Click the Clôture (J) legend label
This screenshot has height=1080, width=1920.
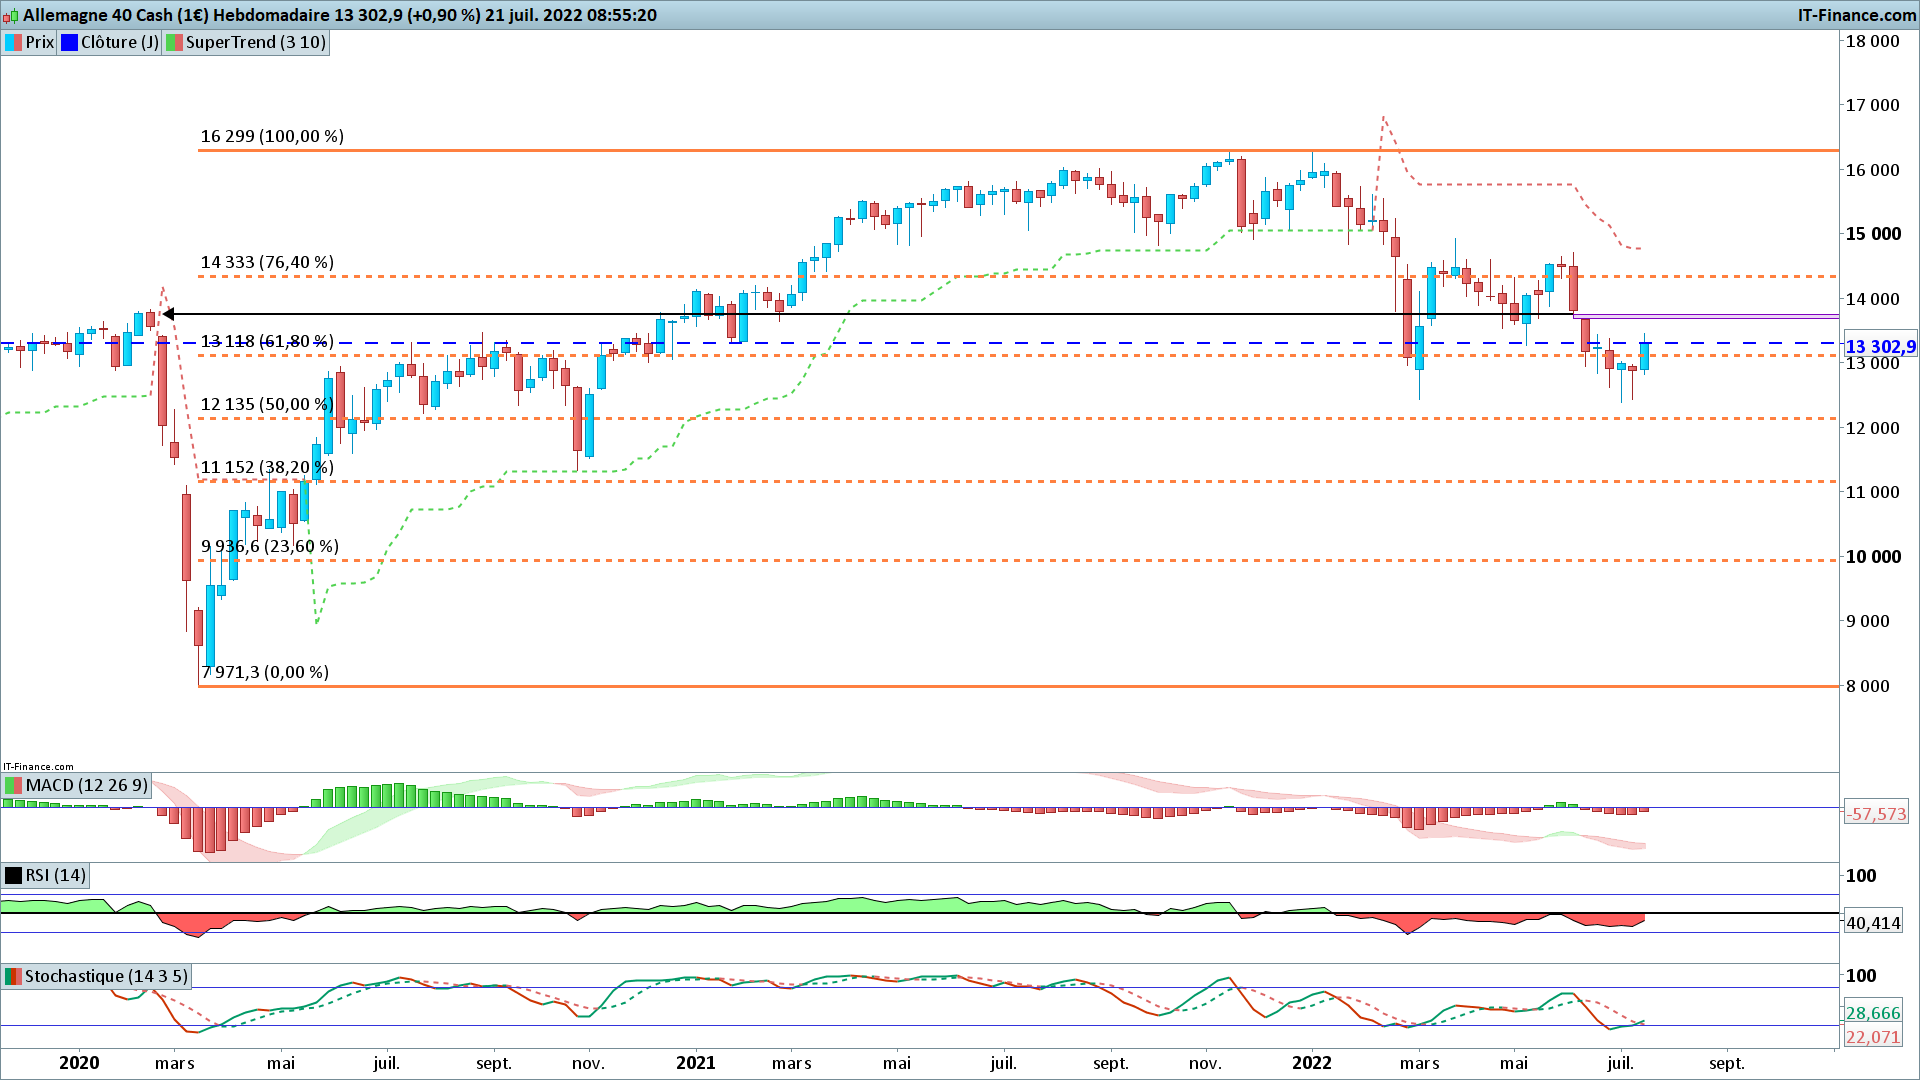coord(119,42)
